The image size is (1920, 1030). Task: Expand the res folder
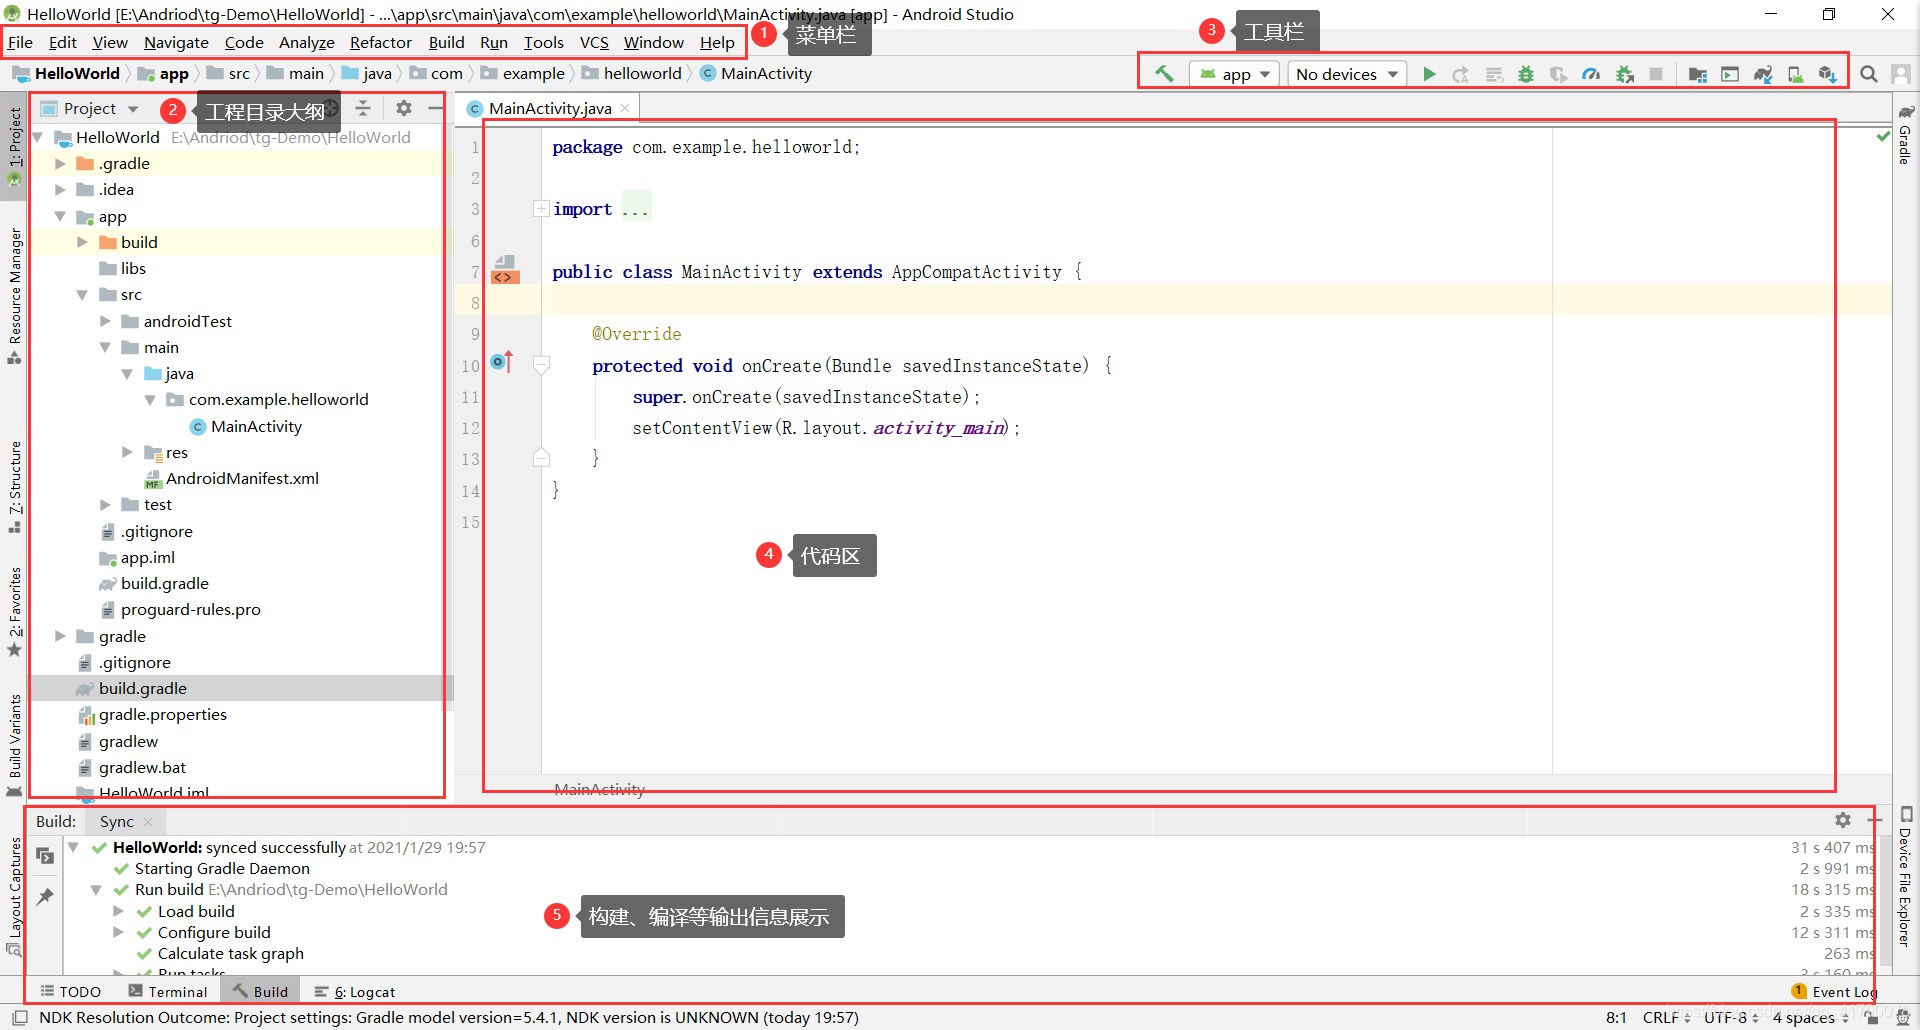(127, 452)
